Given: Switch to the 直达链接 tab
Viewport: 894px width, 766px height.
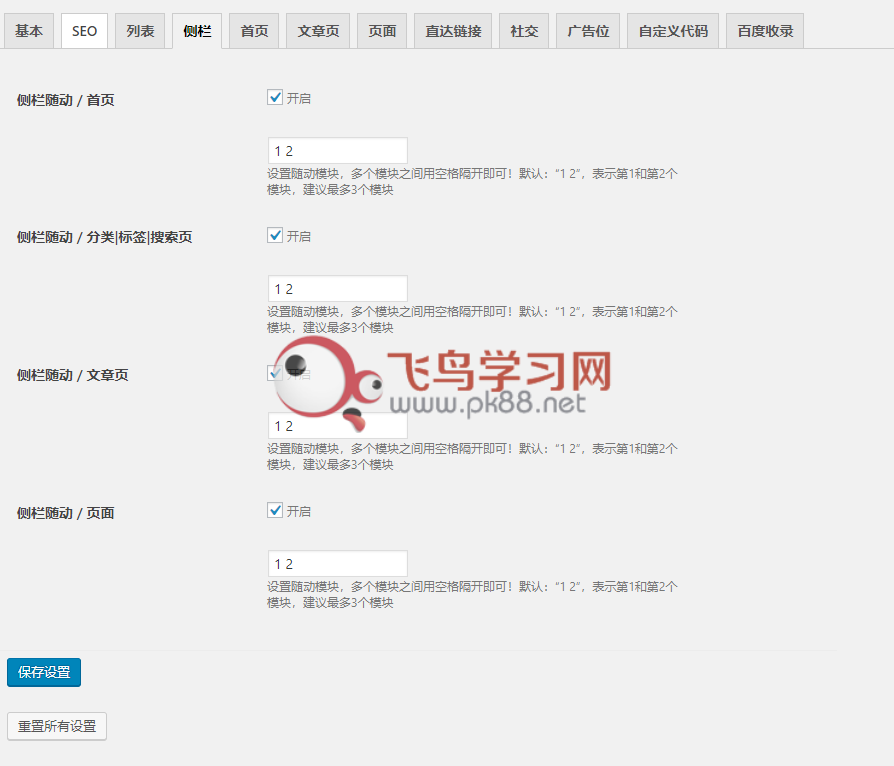Looking at the screenshot, I should click(453, 31).
